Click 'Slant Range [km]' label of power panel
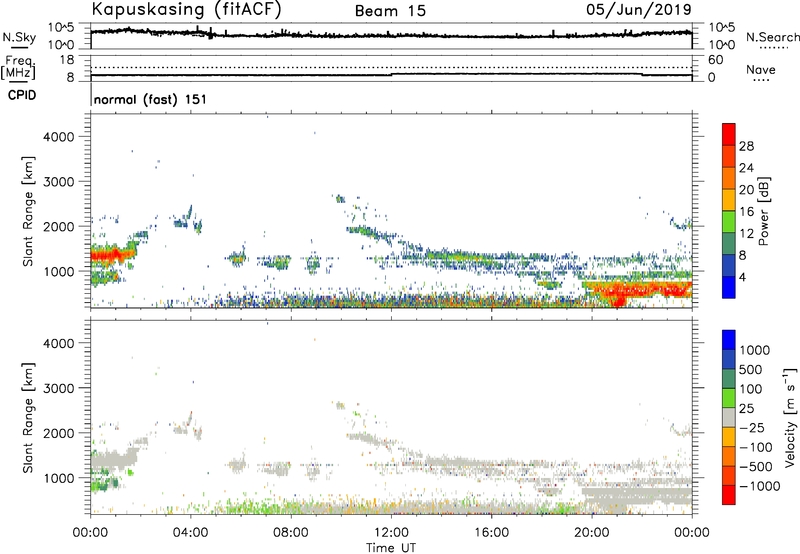 click(x=28, y=211)
